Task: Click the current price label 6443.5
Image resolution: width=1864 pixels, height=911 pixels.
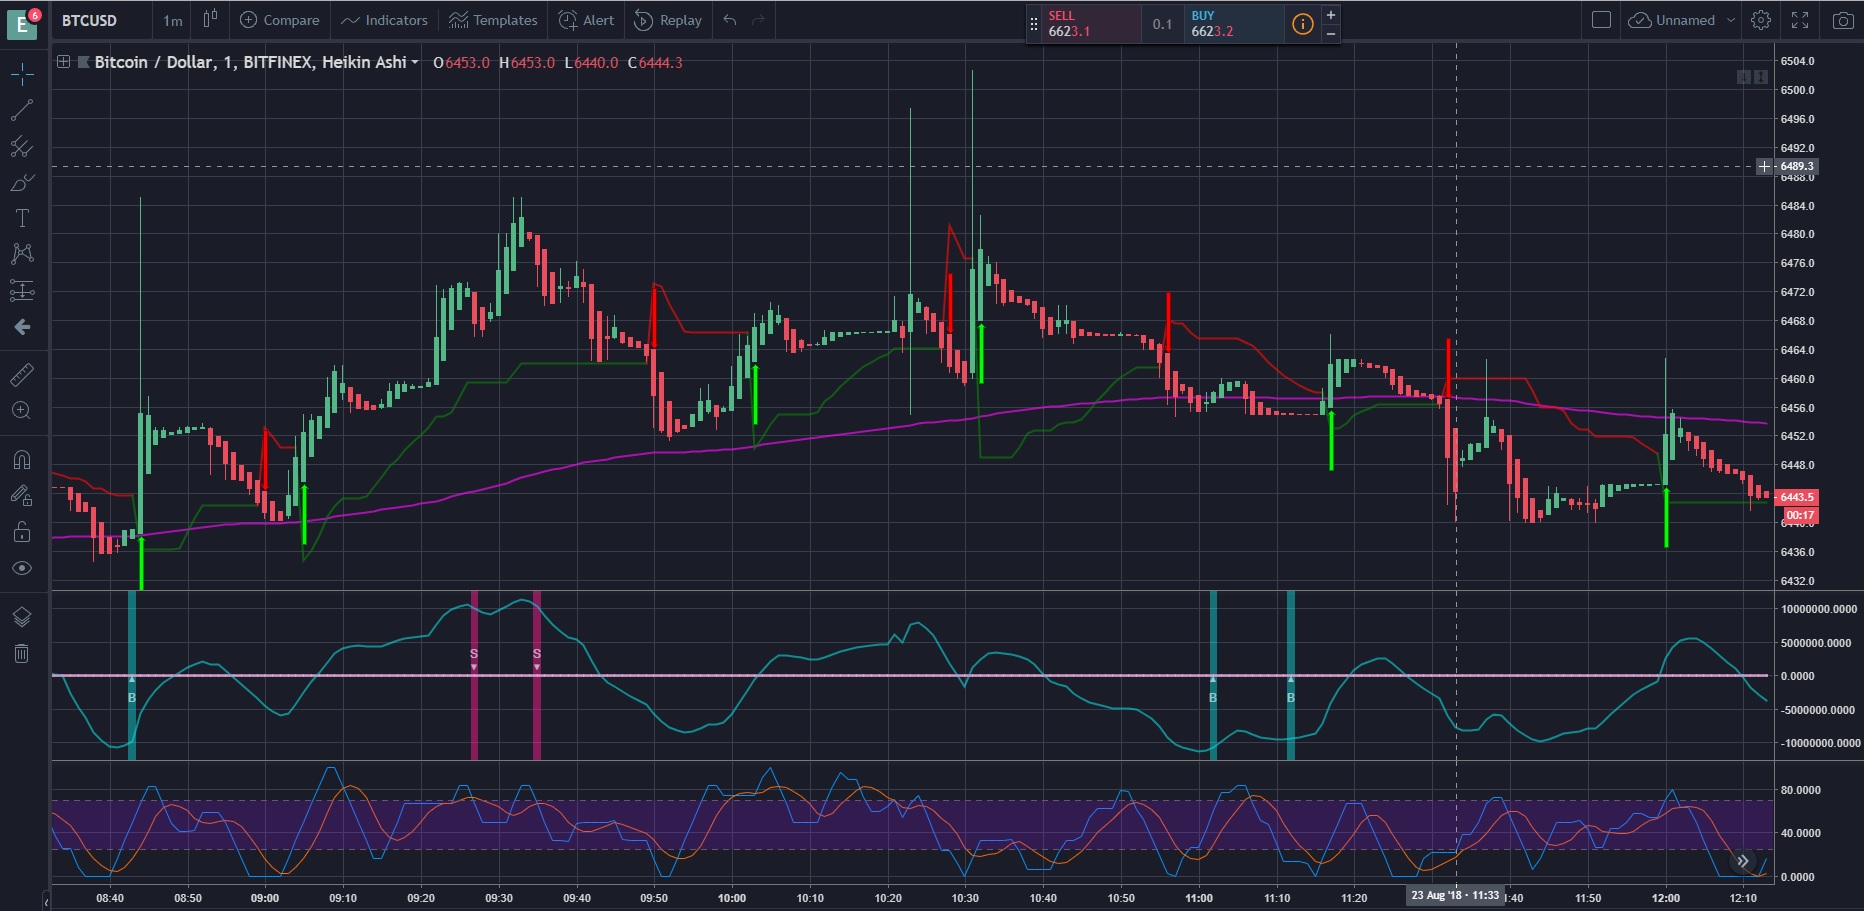Action: [x=1796, y=497]
